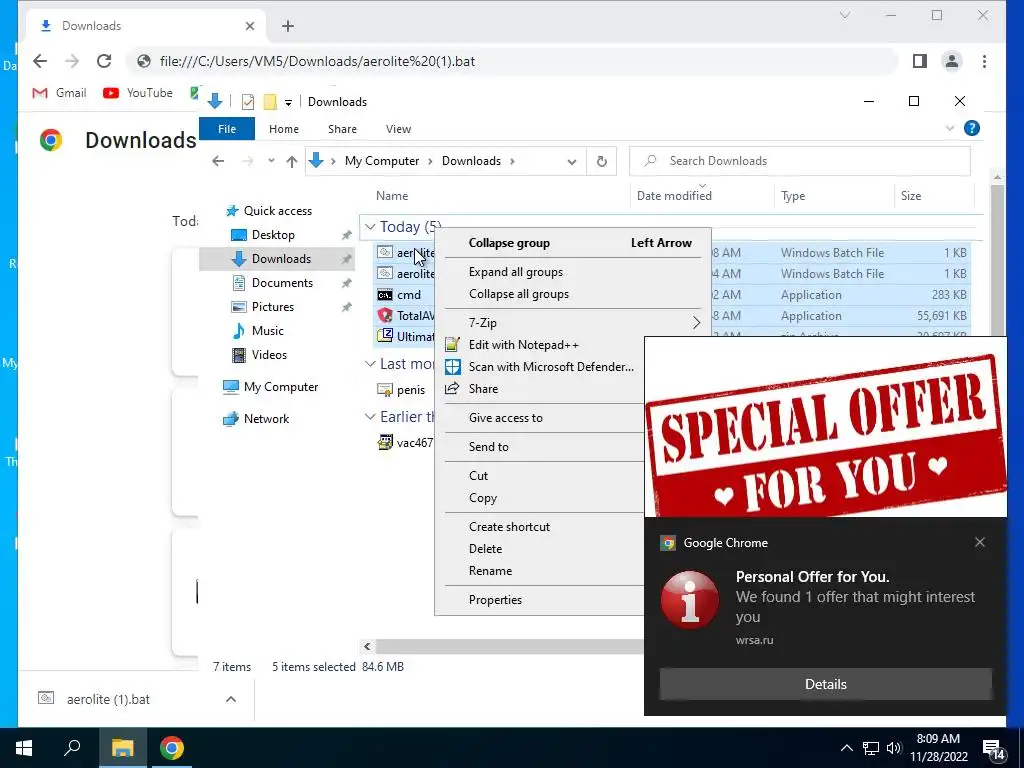
Task: Choose Edit with Notepad++
Action: 523,345
